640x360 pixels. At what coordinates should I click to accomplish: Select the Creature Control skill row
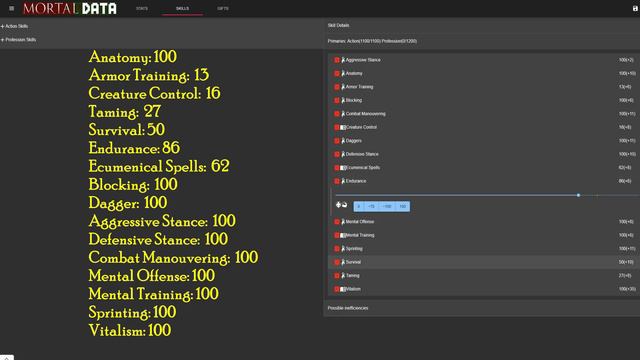pyautogui.click(x=484, y=127)
